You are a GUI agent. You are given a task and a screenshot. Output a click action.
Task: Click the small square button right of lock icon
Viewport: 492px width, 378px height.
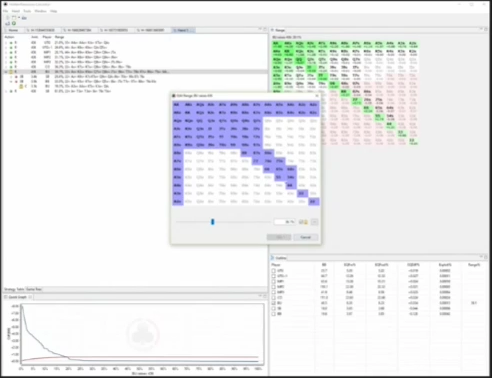314,222
